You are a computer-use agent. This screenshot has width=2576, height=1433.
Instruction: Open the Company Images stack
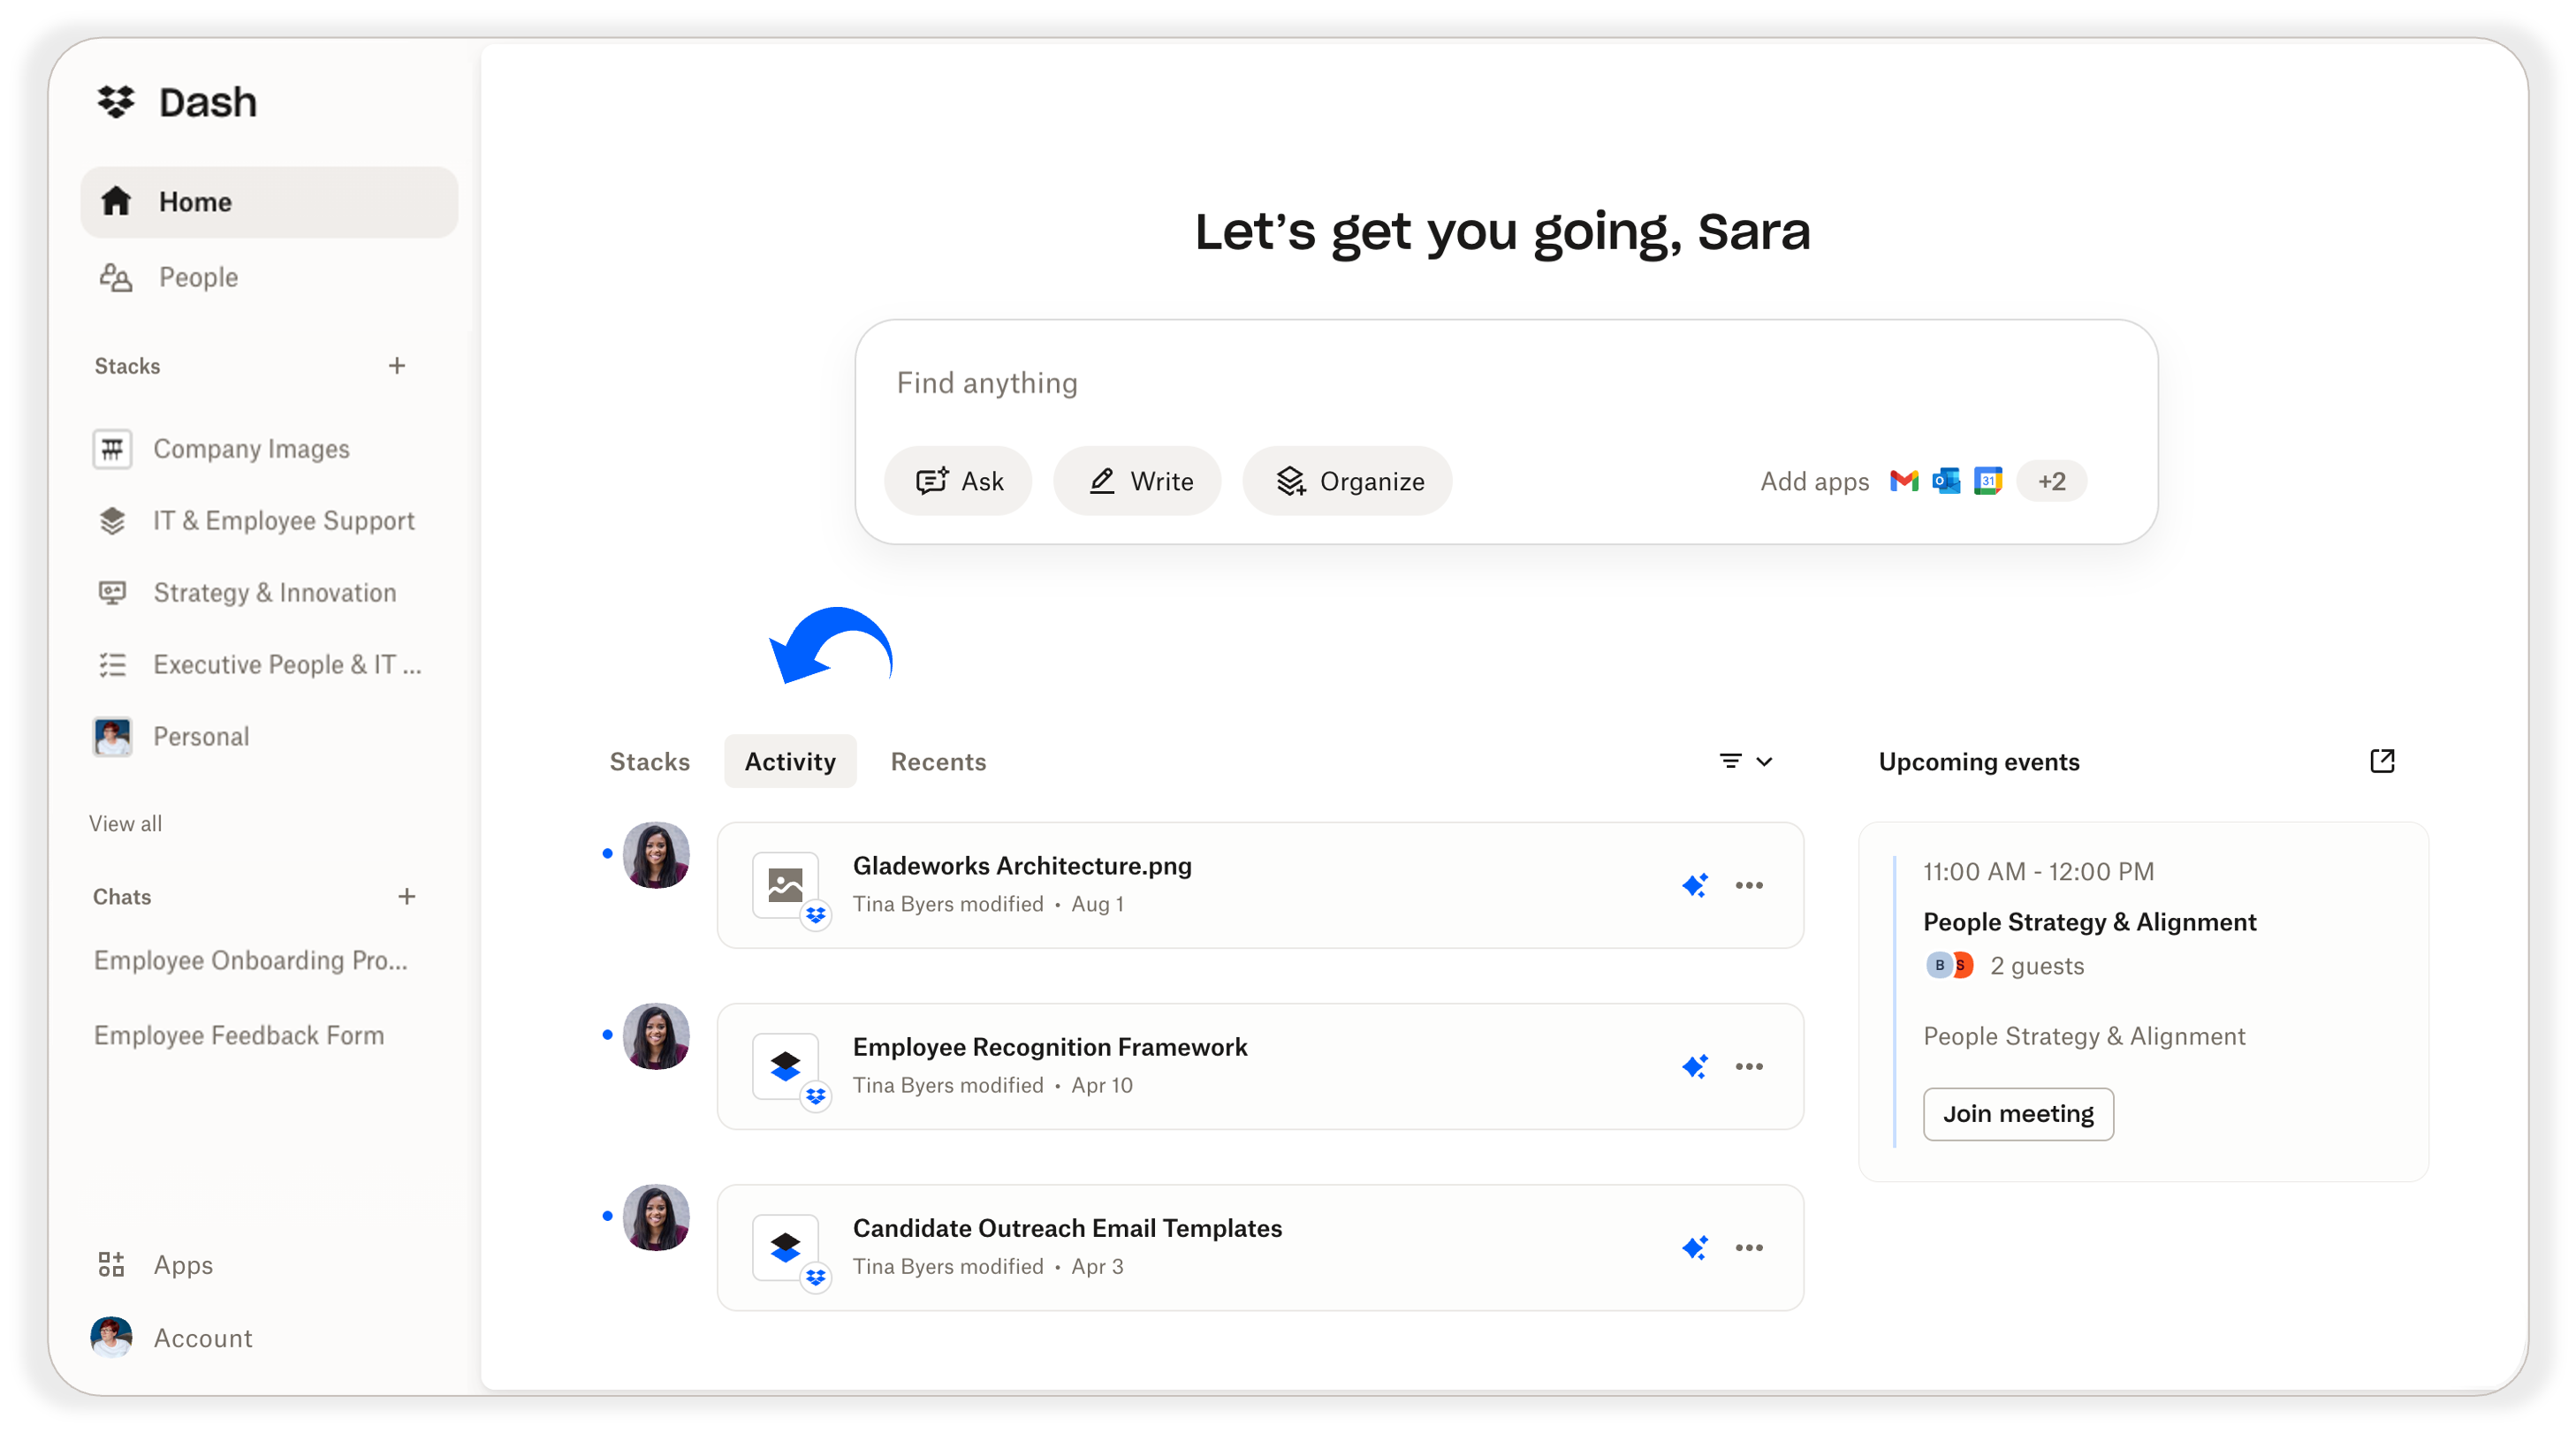pyautogui.click(x=251, y=449)
